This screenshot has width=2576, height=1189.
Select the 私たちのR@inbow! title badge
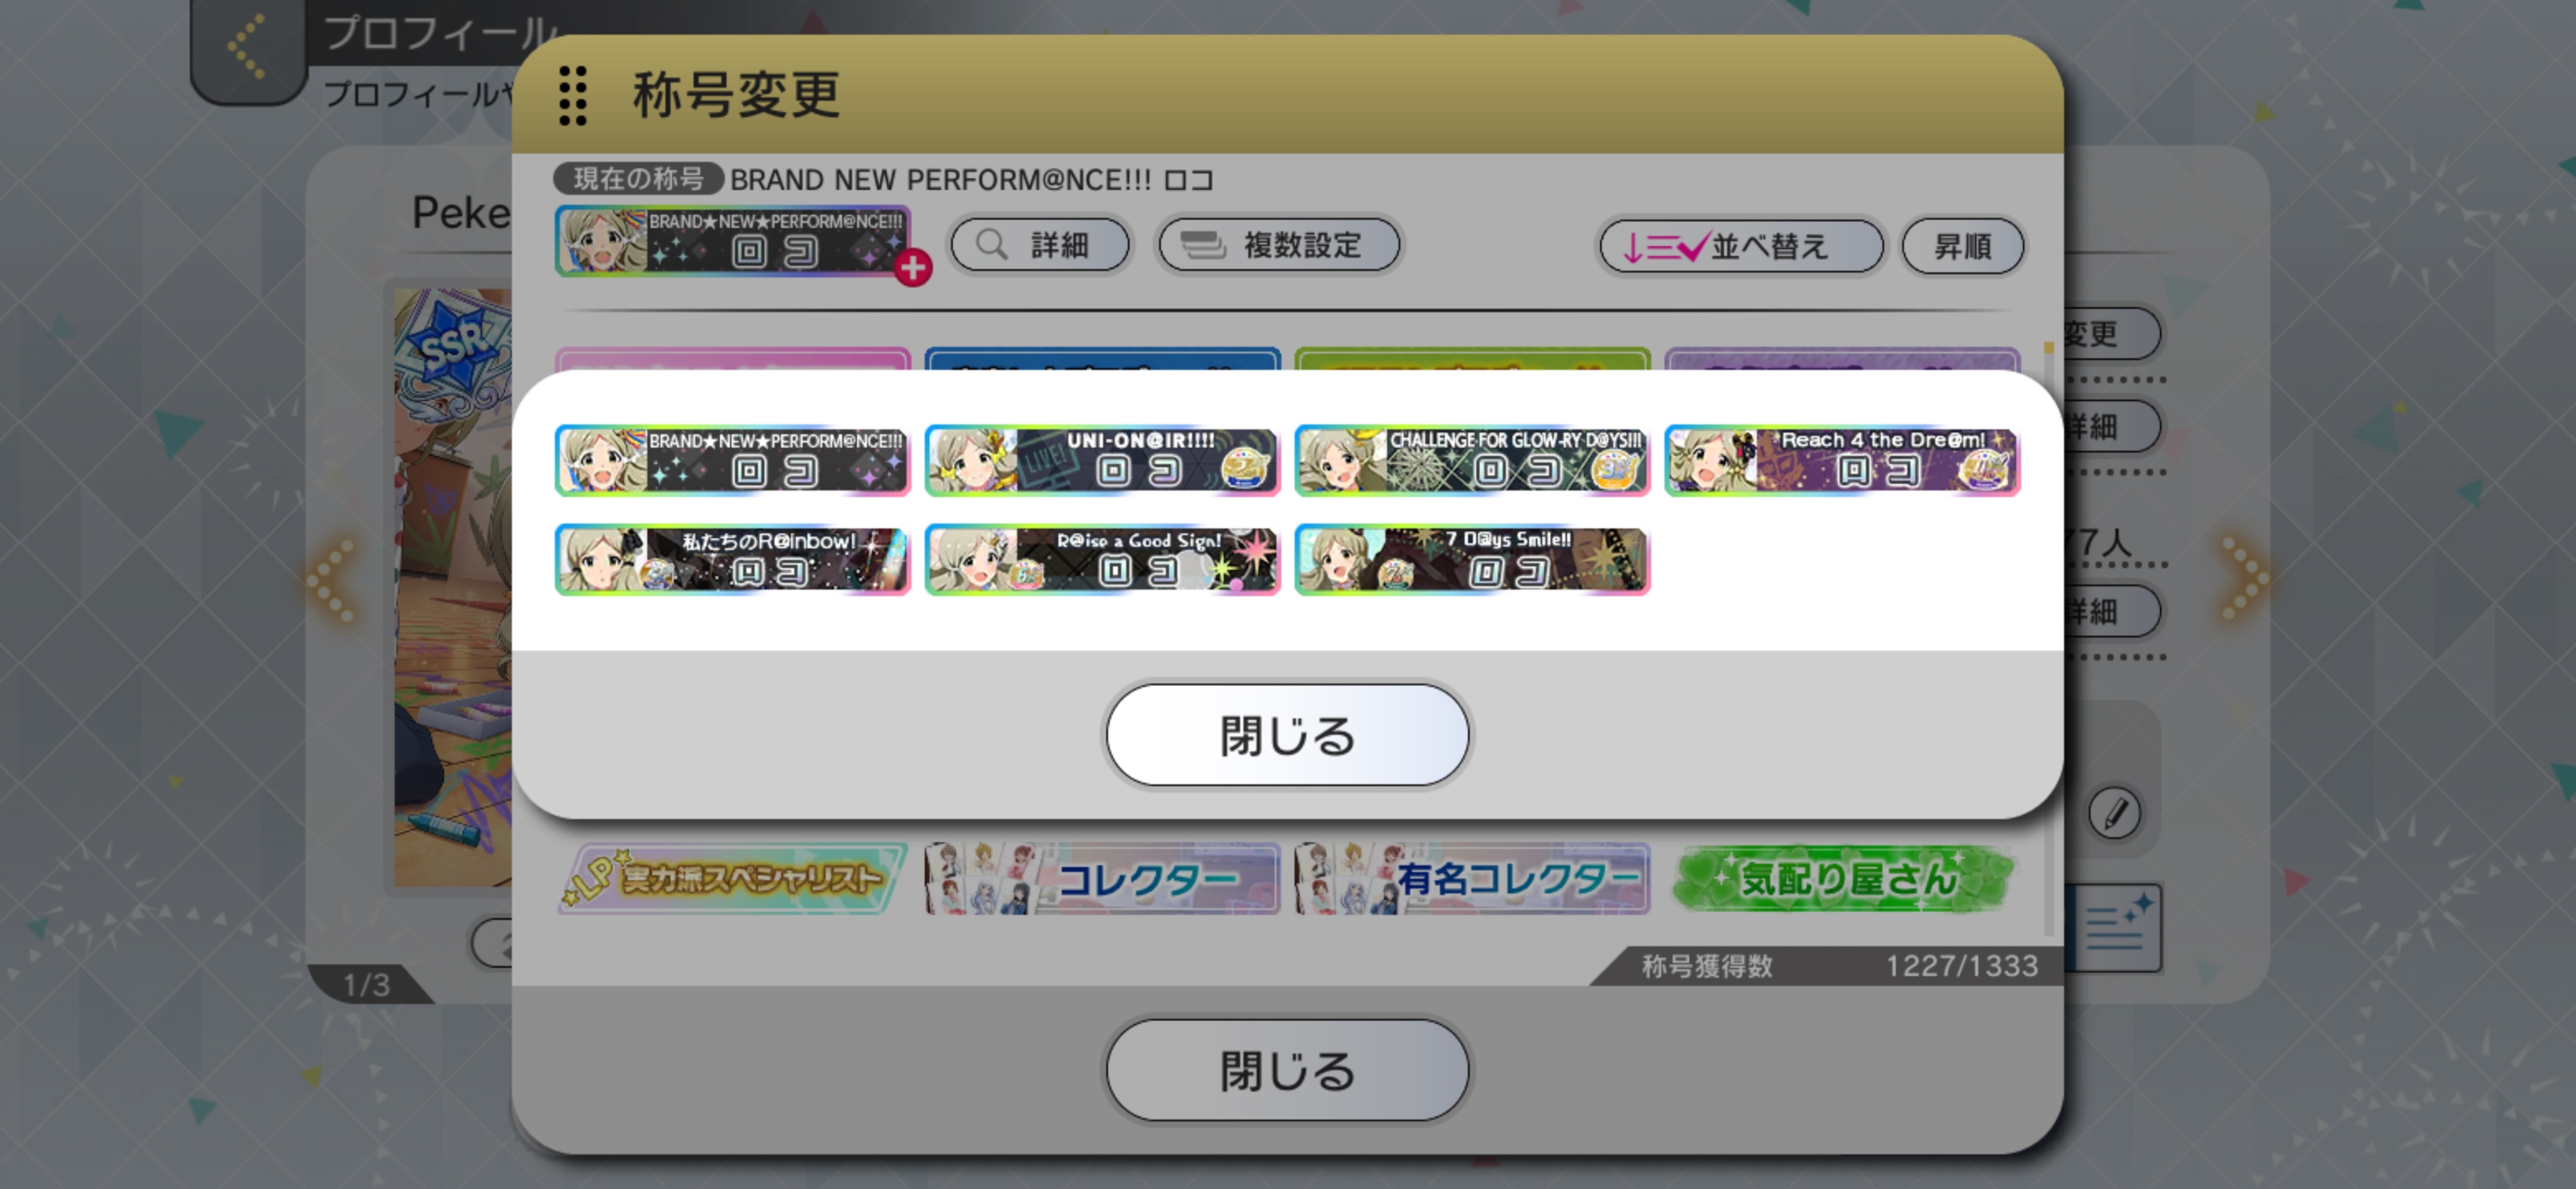(732, 560)
